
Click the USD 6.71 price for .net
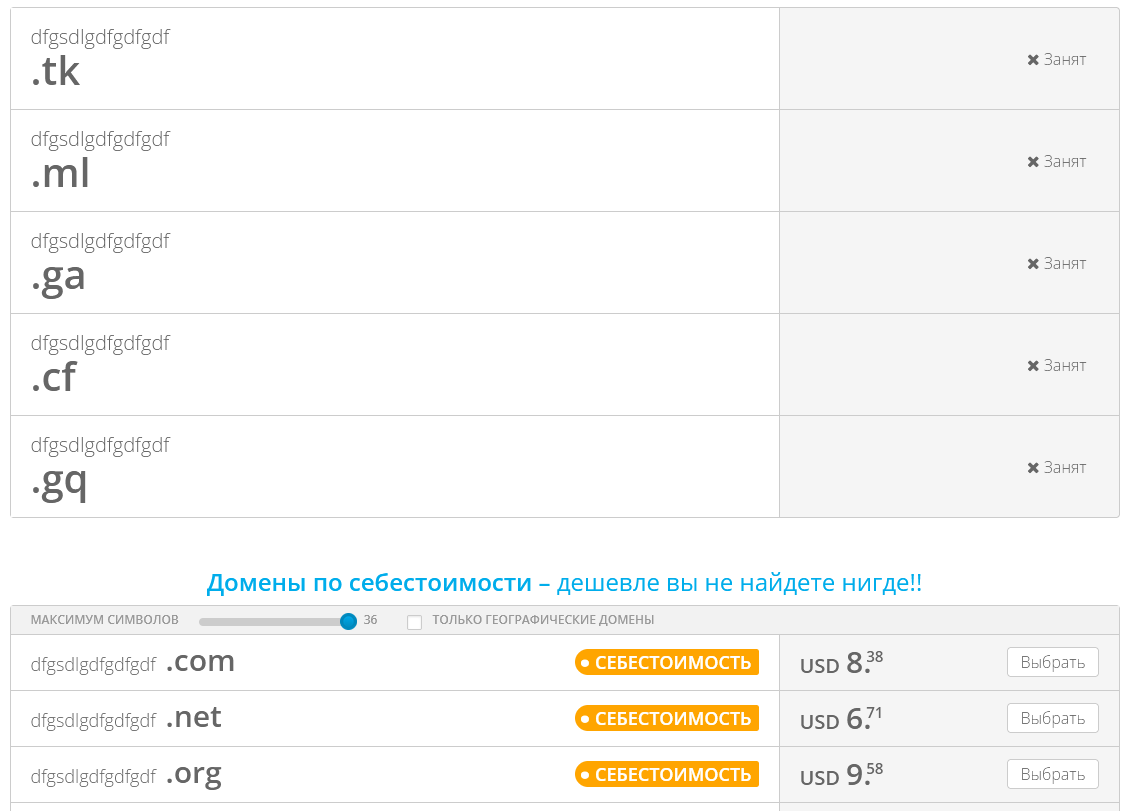tap(841, 719)
